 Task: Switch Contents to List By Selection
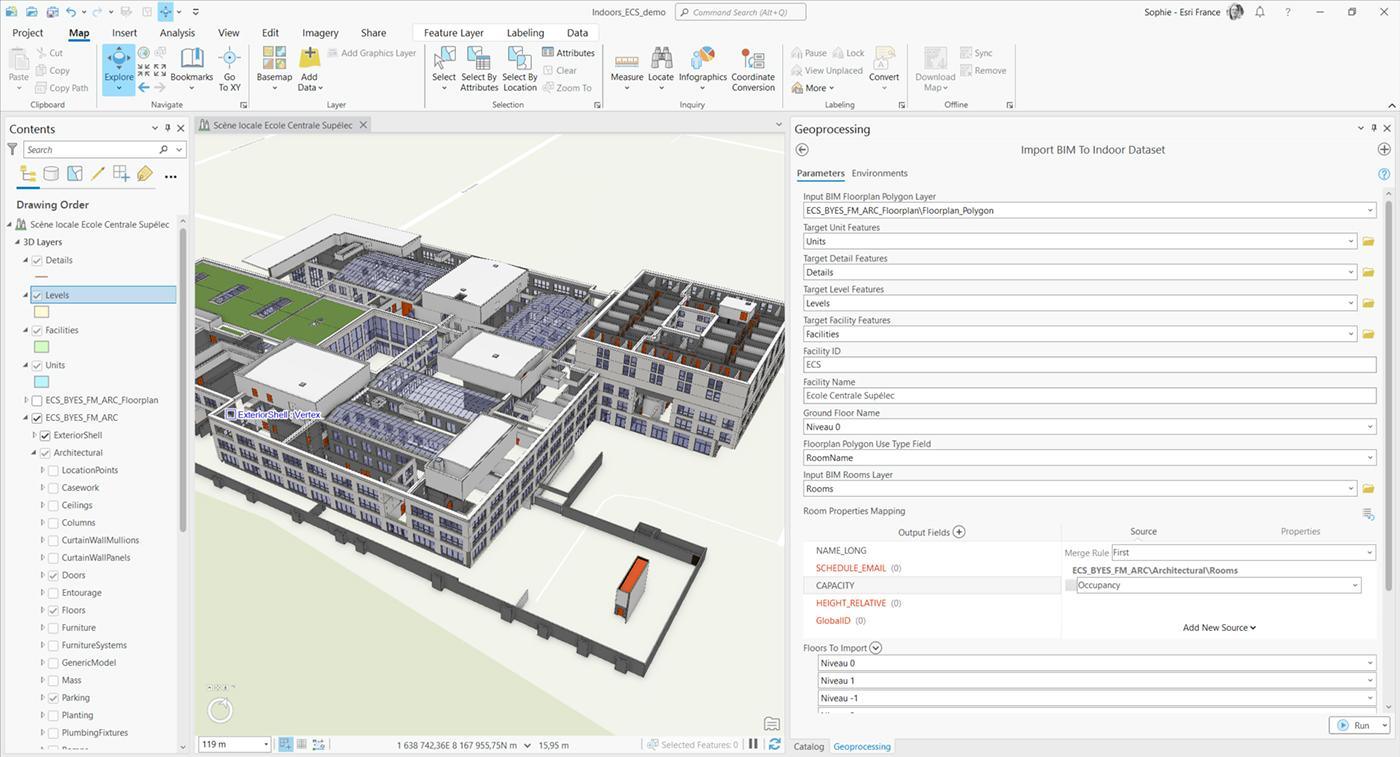[75, 174]
